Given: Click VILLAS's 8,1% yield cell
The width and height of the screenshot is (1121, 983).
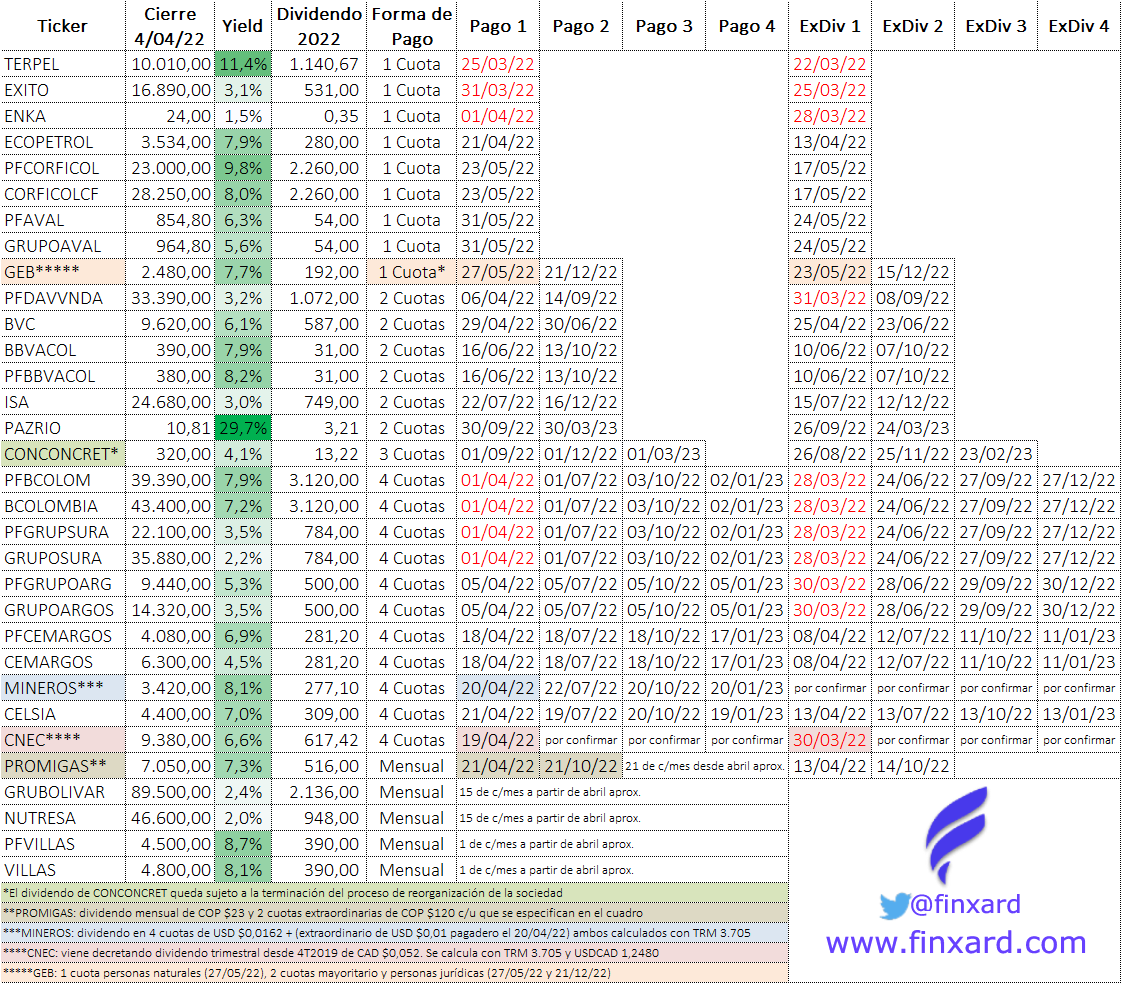Looking at the screenshot, I should [x=243, y=871].
